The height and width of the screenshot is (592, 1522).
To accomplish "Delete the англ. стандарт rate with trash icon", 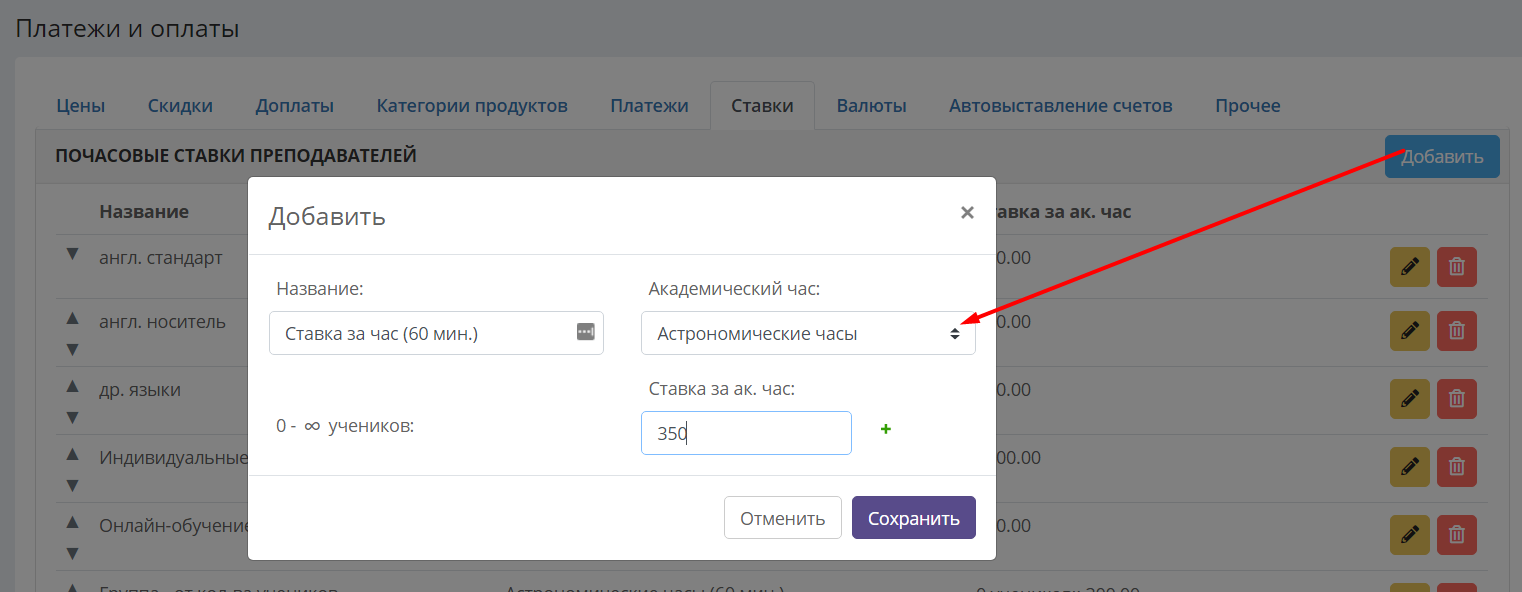I will 1457,267.
